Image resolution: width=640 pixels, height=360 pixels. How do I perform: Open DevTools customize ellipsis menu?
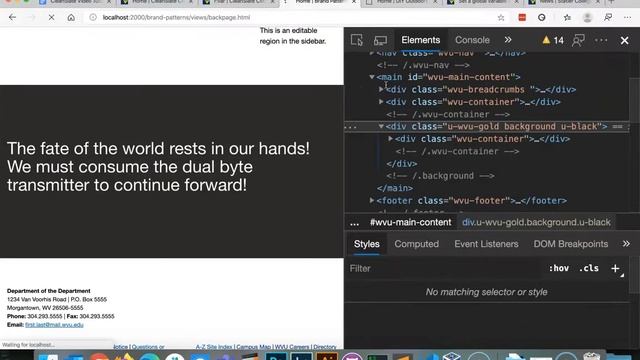601,40
